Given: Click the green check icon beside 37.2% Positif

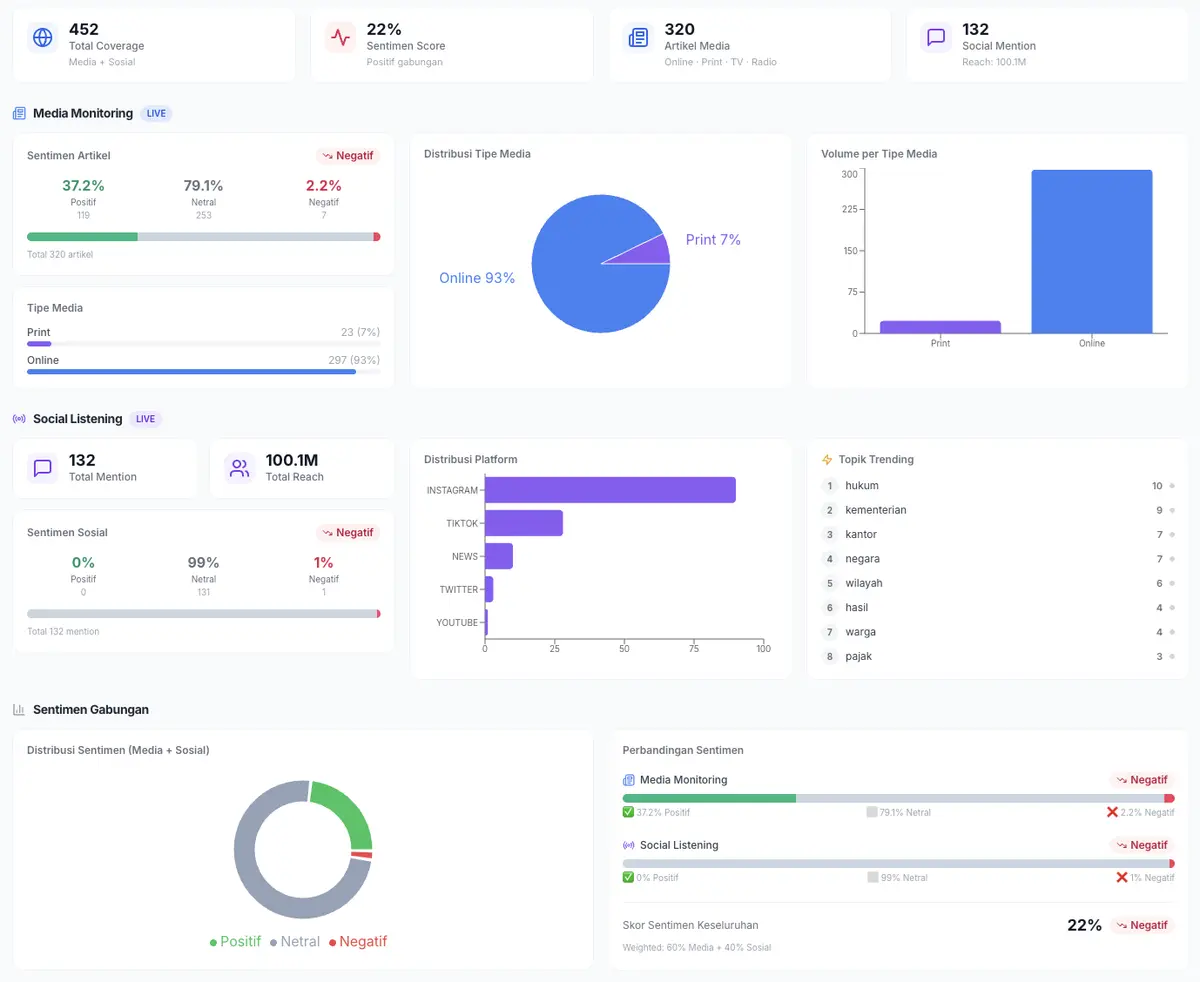Looking at the screenshot, I should click(628, 812).
